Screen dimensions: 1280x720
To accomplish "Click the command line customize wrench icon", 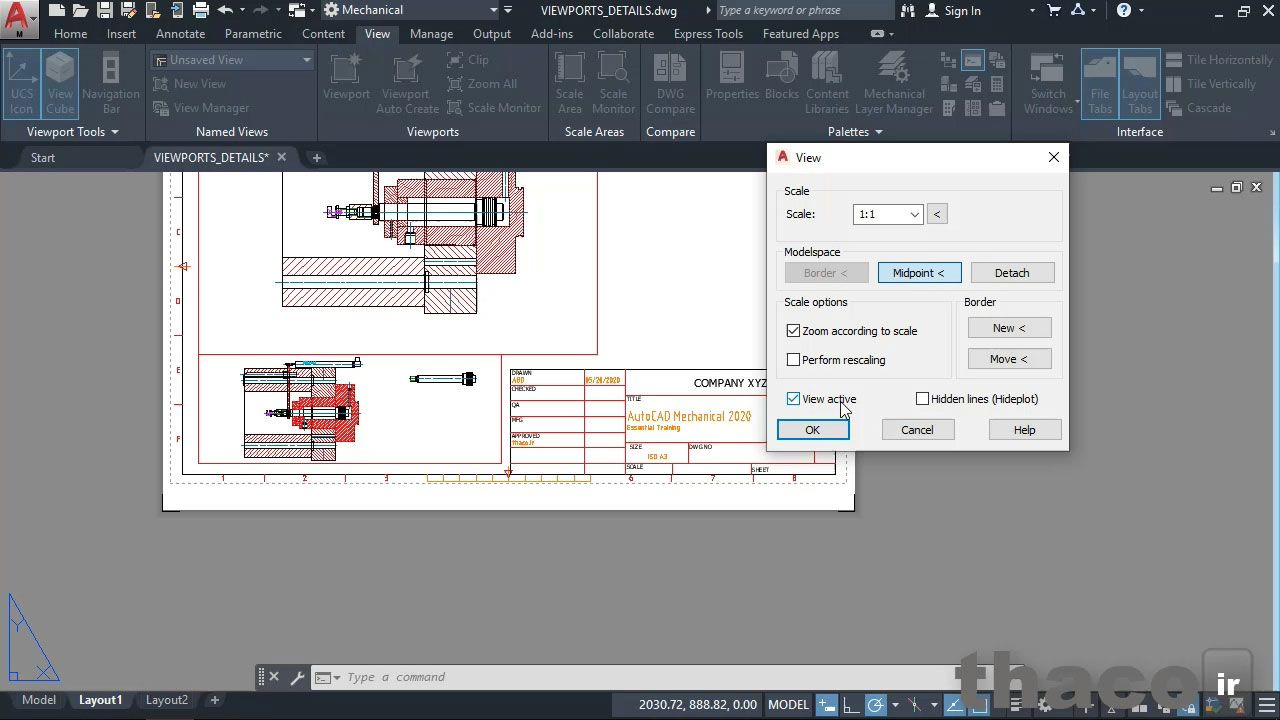I will pyautogui.click(x=297, y=677).
